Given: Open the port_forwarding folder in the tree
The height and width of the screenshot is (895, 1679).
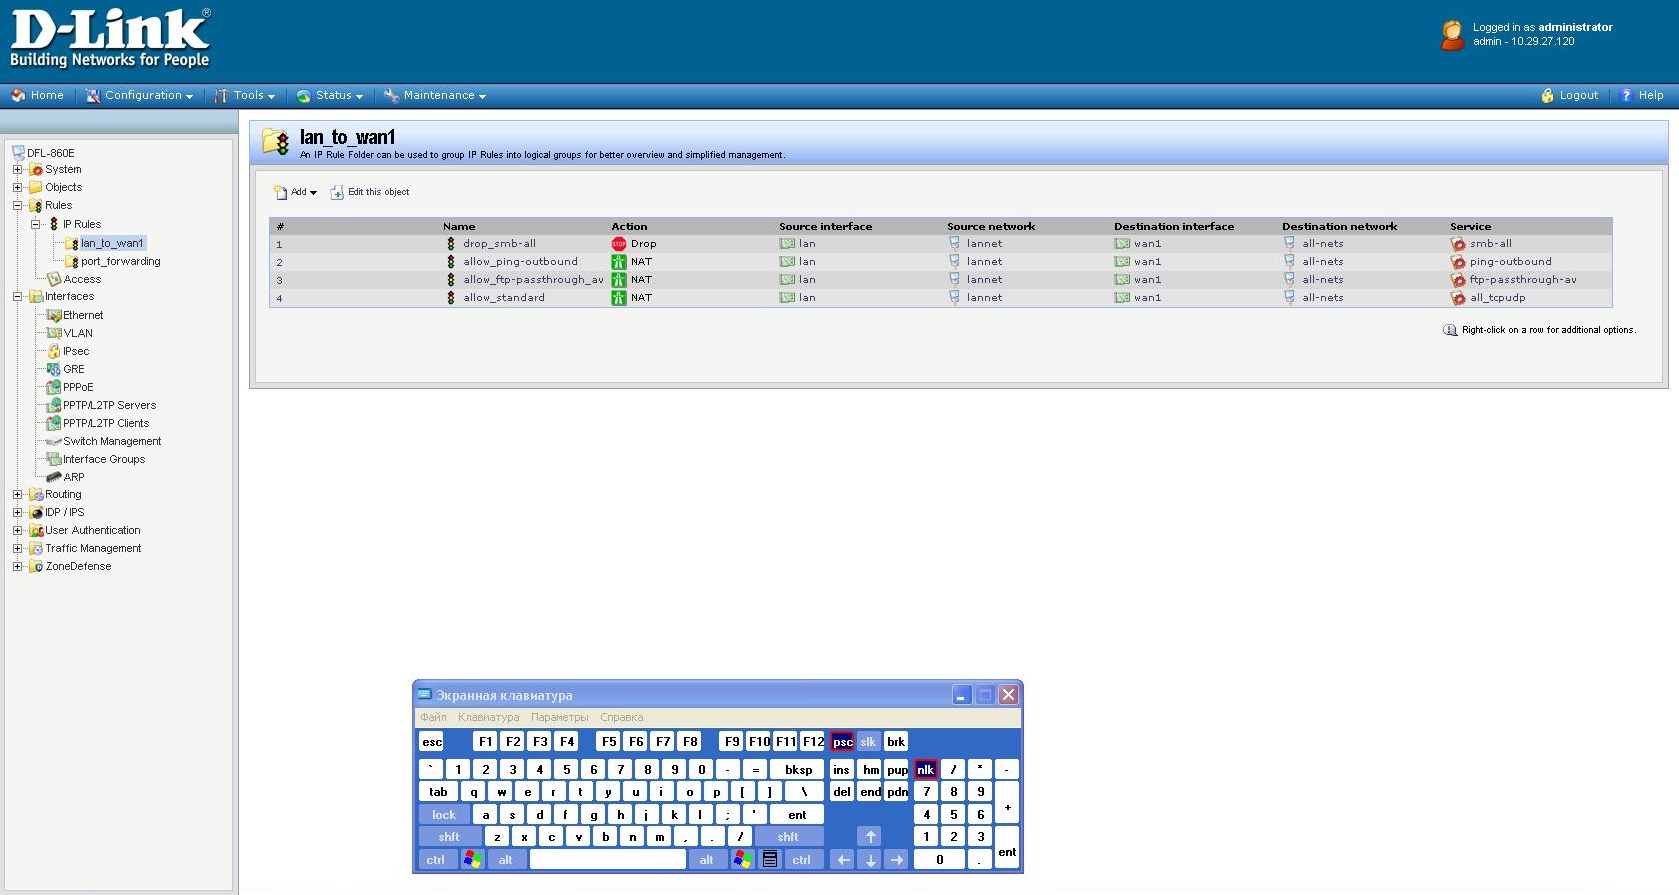Looking at the screenshot, I should (121, 261).
